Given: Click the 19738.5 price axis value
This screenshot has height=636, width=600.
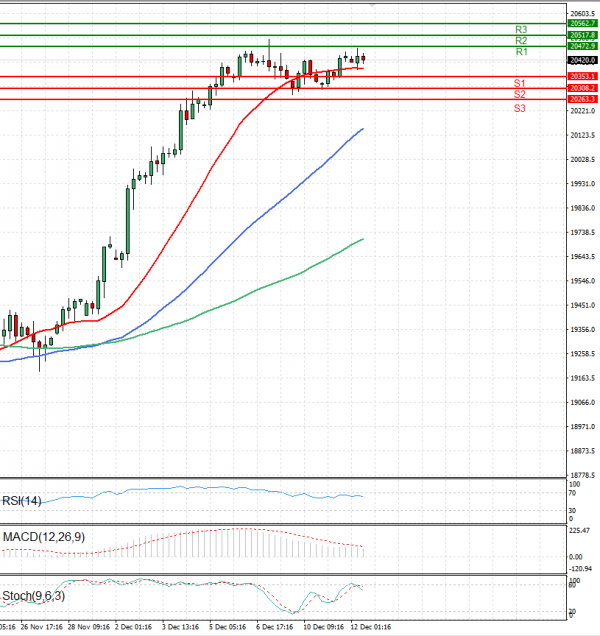Looking at the screenshot, I should coord(583,232).
